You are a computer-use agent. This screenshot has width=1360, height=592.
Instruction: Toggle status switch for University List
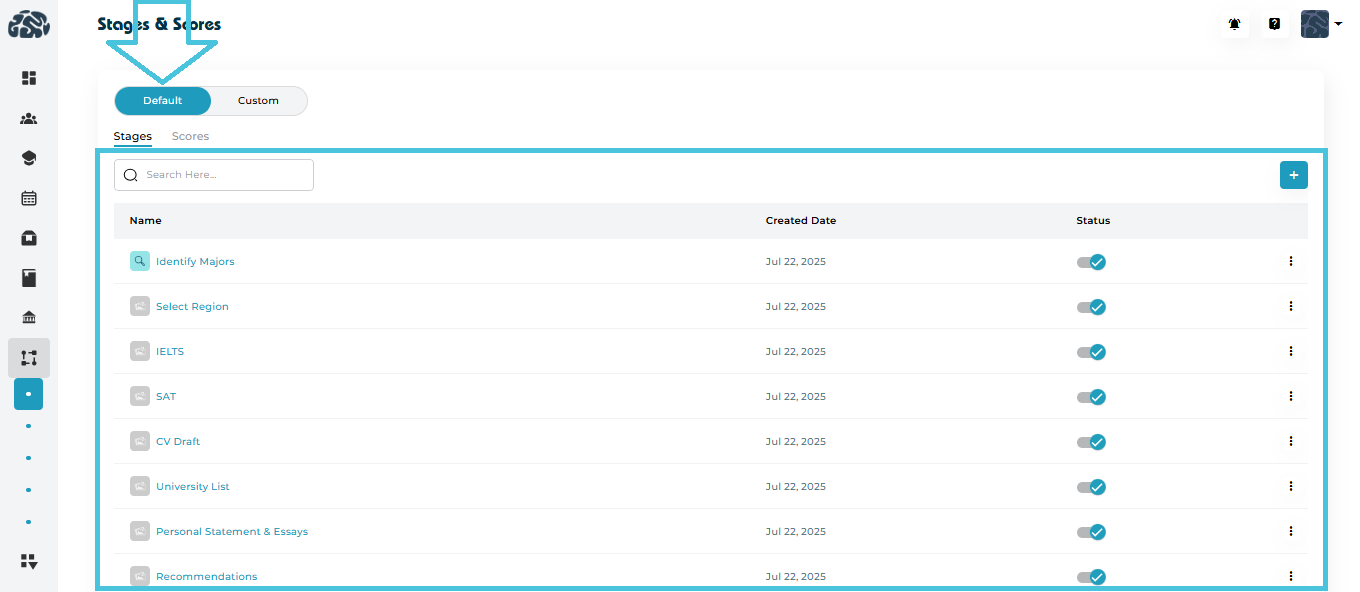(1091, 487)
